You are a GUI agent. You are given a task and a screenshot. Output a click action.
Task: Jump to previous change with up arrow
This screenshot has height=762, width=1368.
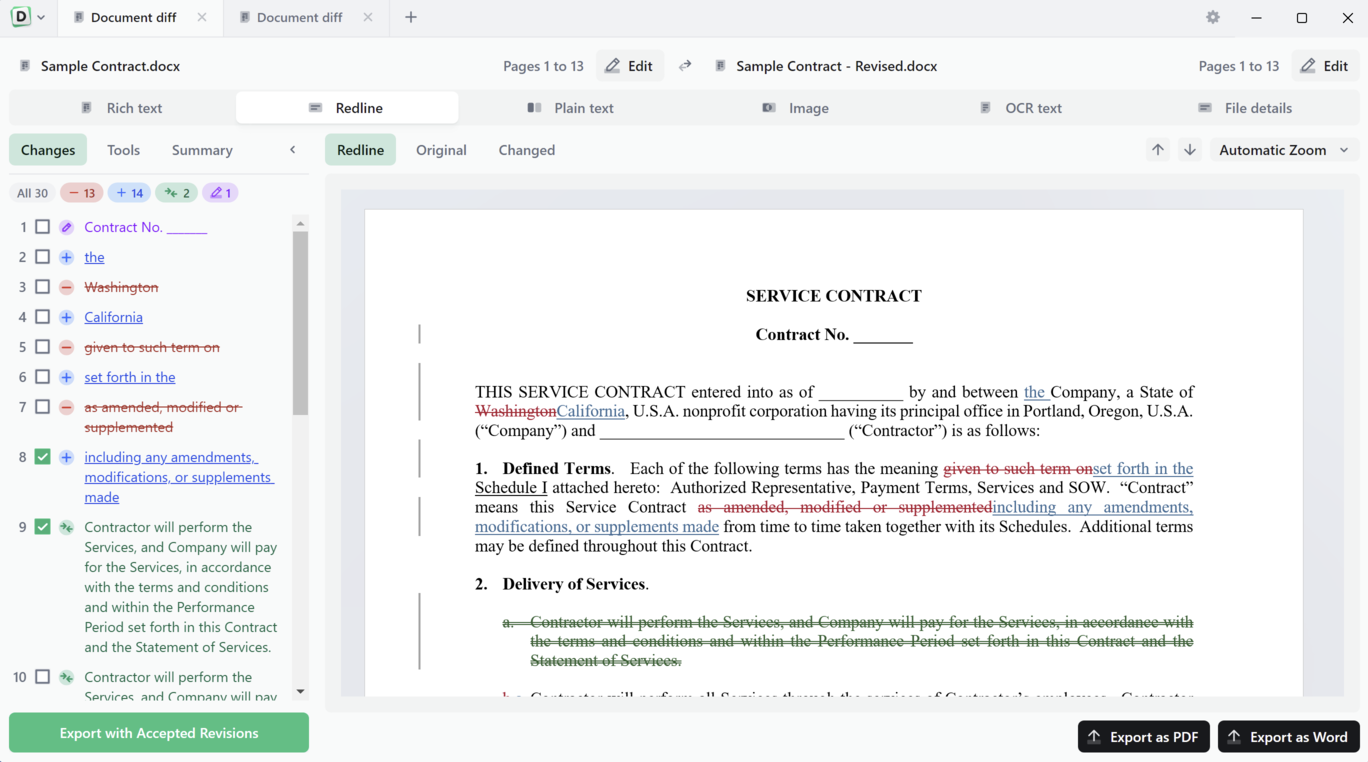tap(1157, 150)
